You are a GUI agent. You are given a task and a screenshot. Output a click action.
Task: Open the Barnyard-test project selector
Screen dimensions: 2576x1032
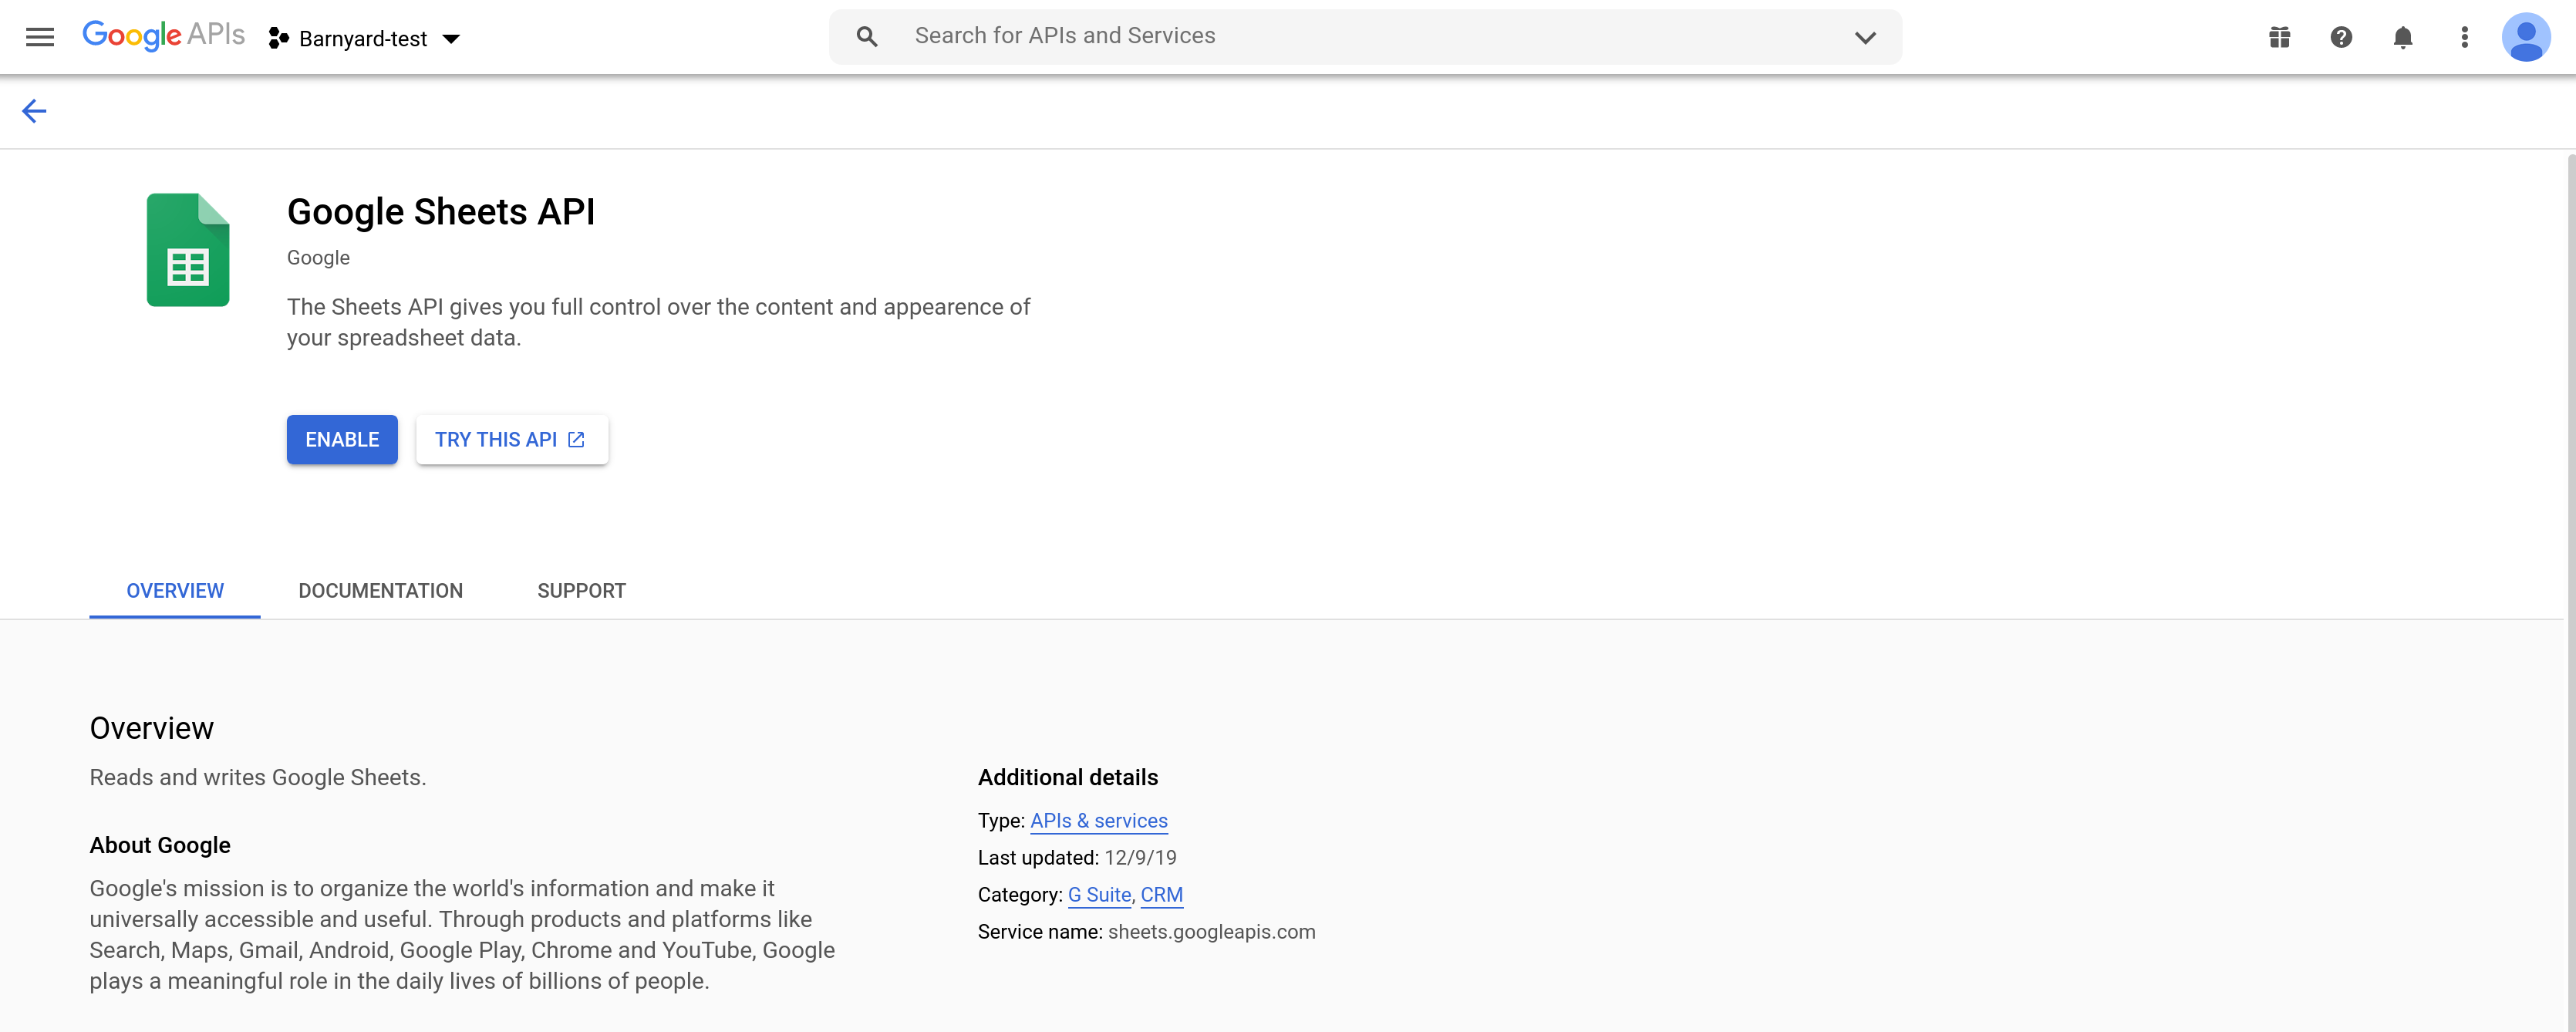(365, 38)
